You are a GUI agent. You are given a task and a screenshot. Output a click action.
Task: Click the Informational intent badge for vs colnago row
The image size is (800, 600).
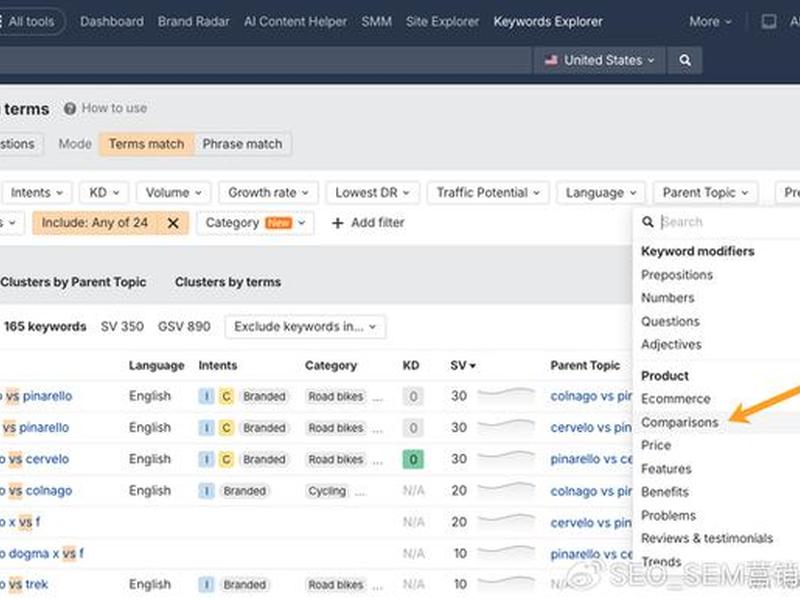tap(206, 491)
